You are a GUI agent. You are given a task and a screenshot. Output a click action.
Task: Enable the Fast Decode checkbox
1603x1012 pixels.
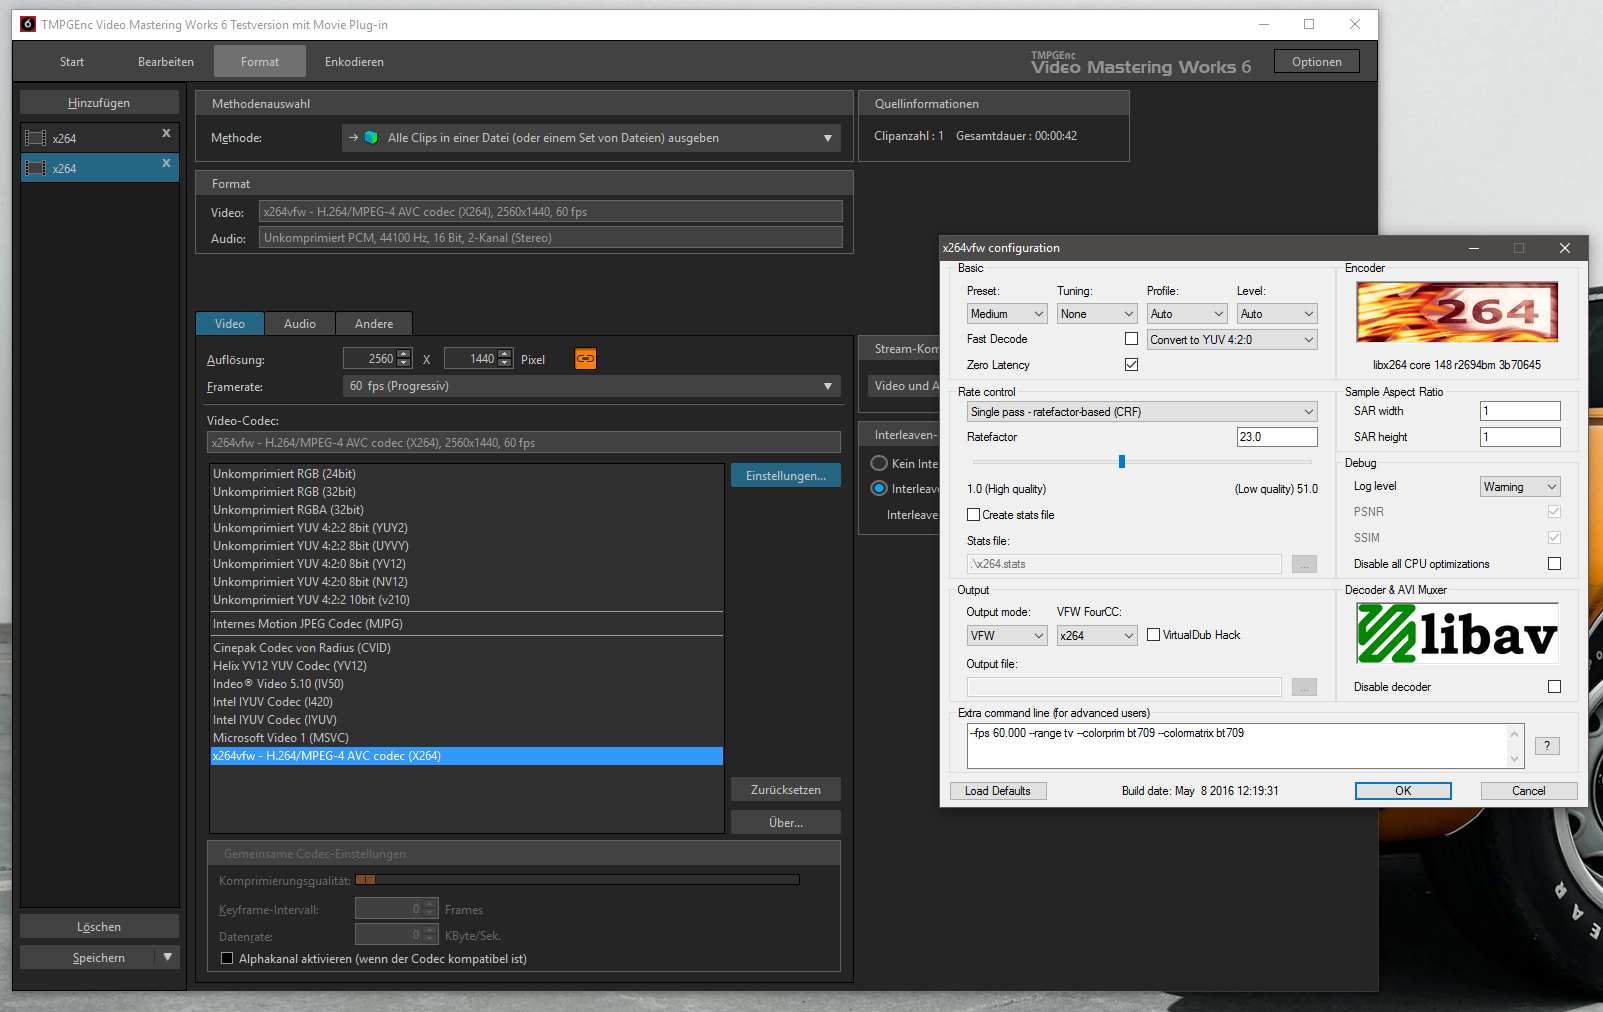tap(1131, 339)
